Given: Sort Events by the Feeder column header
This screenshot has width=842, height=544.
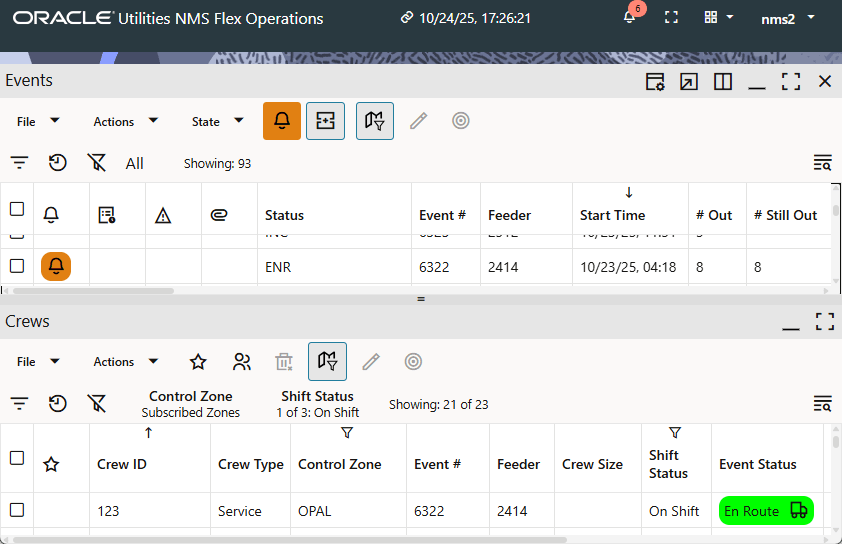Looking at the screenshot, I should tap(509, 215).
